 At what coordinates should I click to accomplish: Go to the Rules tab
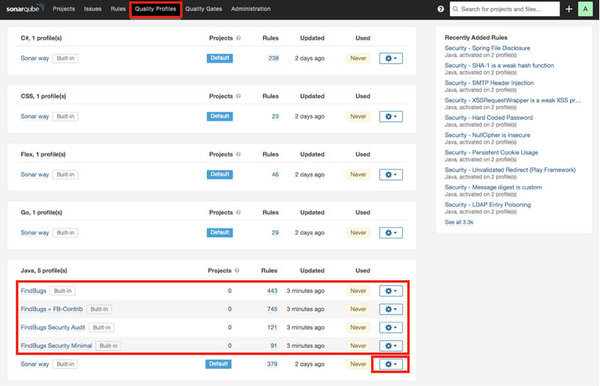[118, 9]
